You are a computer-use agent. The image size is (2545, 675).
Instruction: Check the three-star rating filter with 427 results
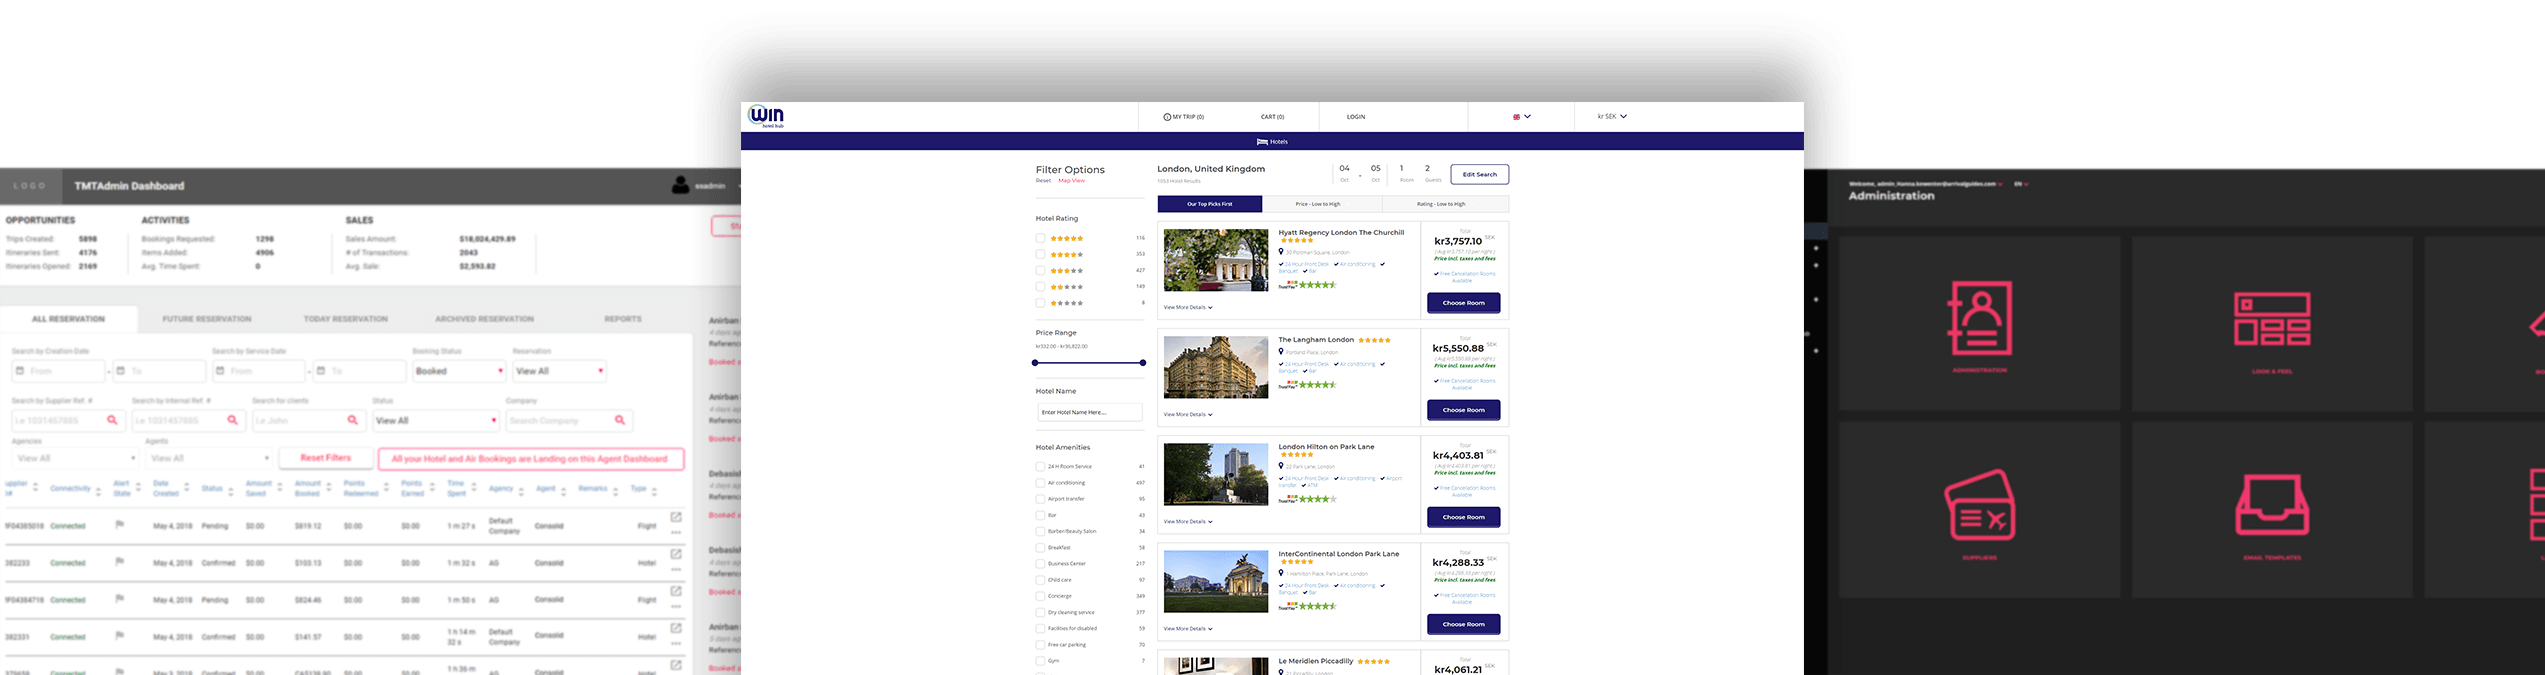[1040, 270]
